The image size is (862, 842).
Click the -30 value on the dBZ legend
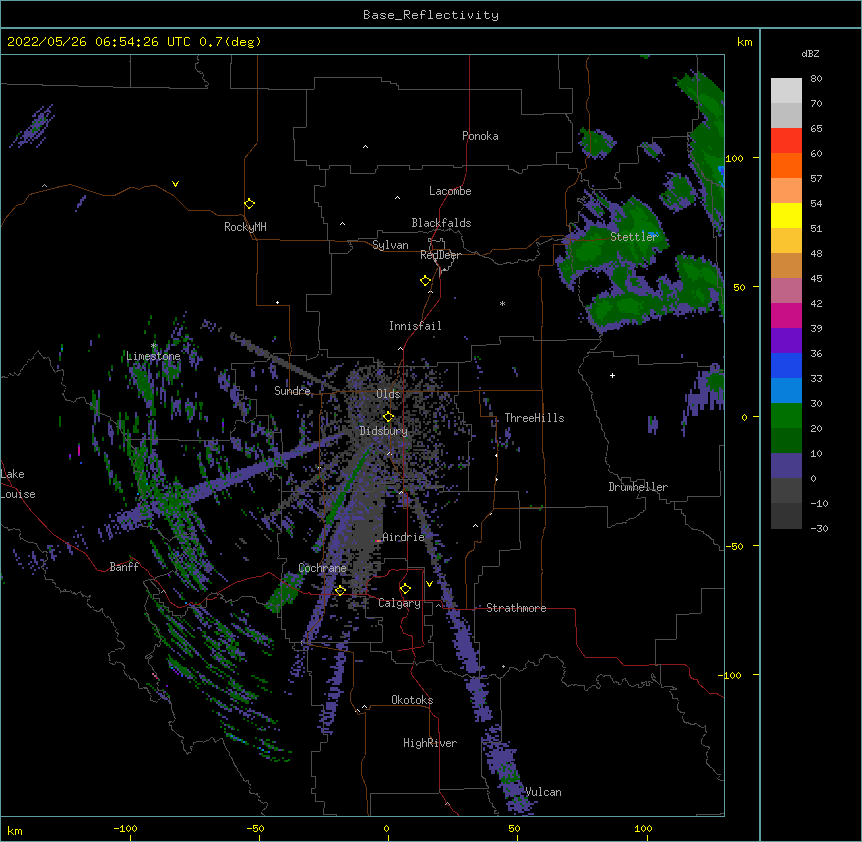[819, 529]
